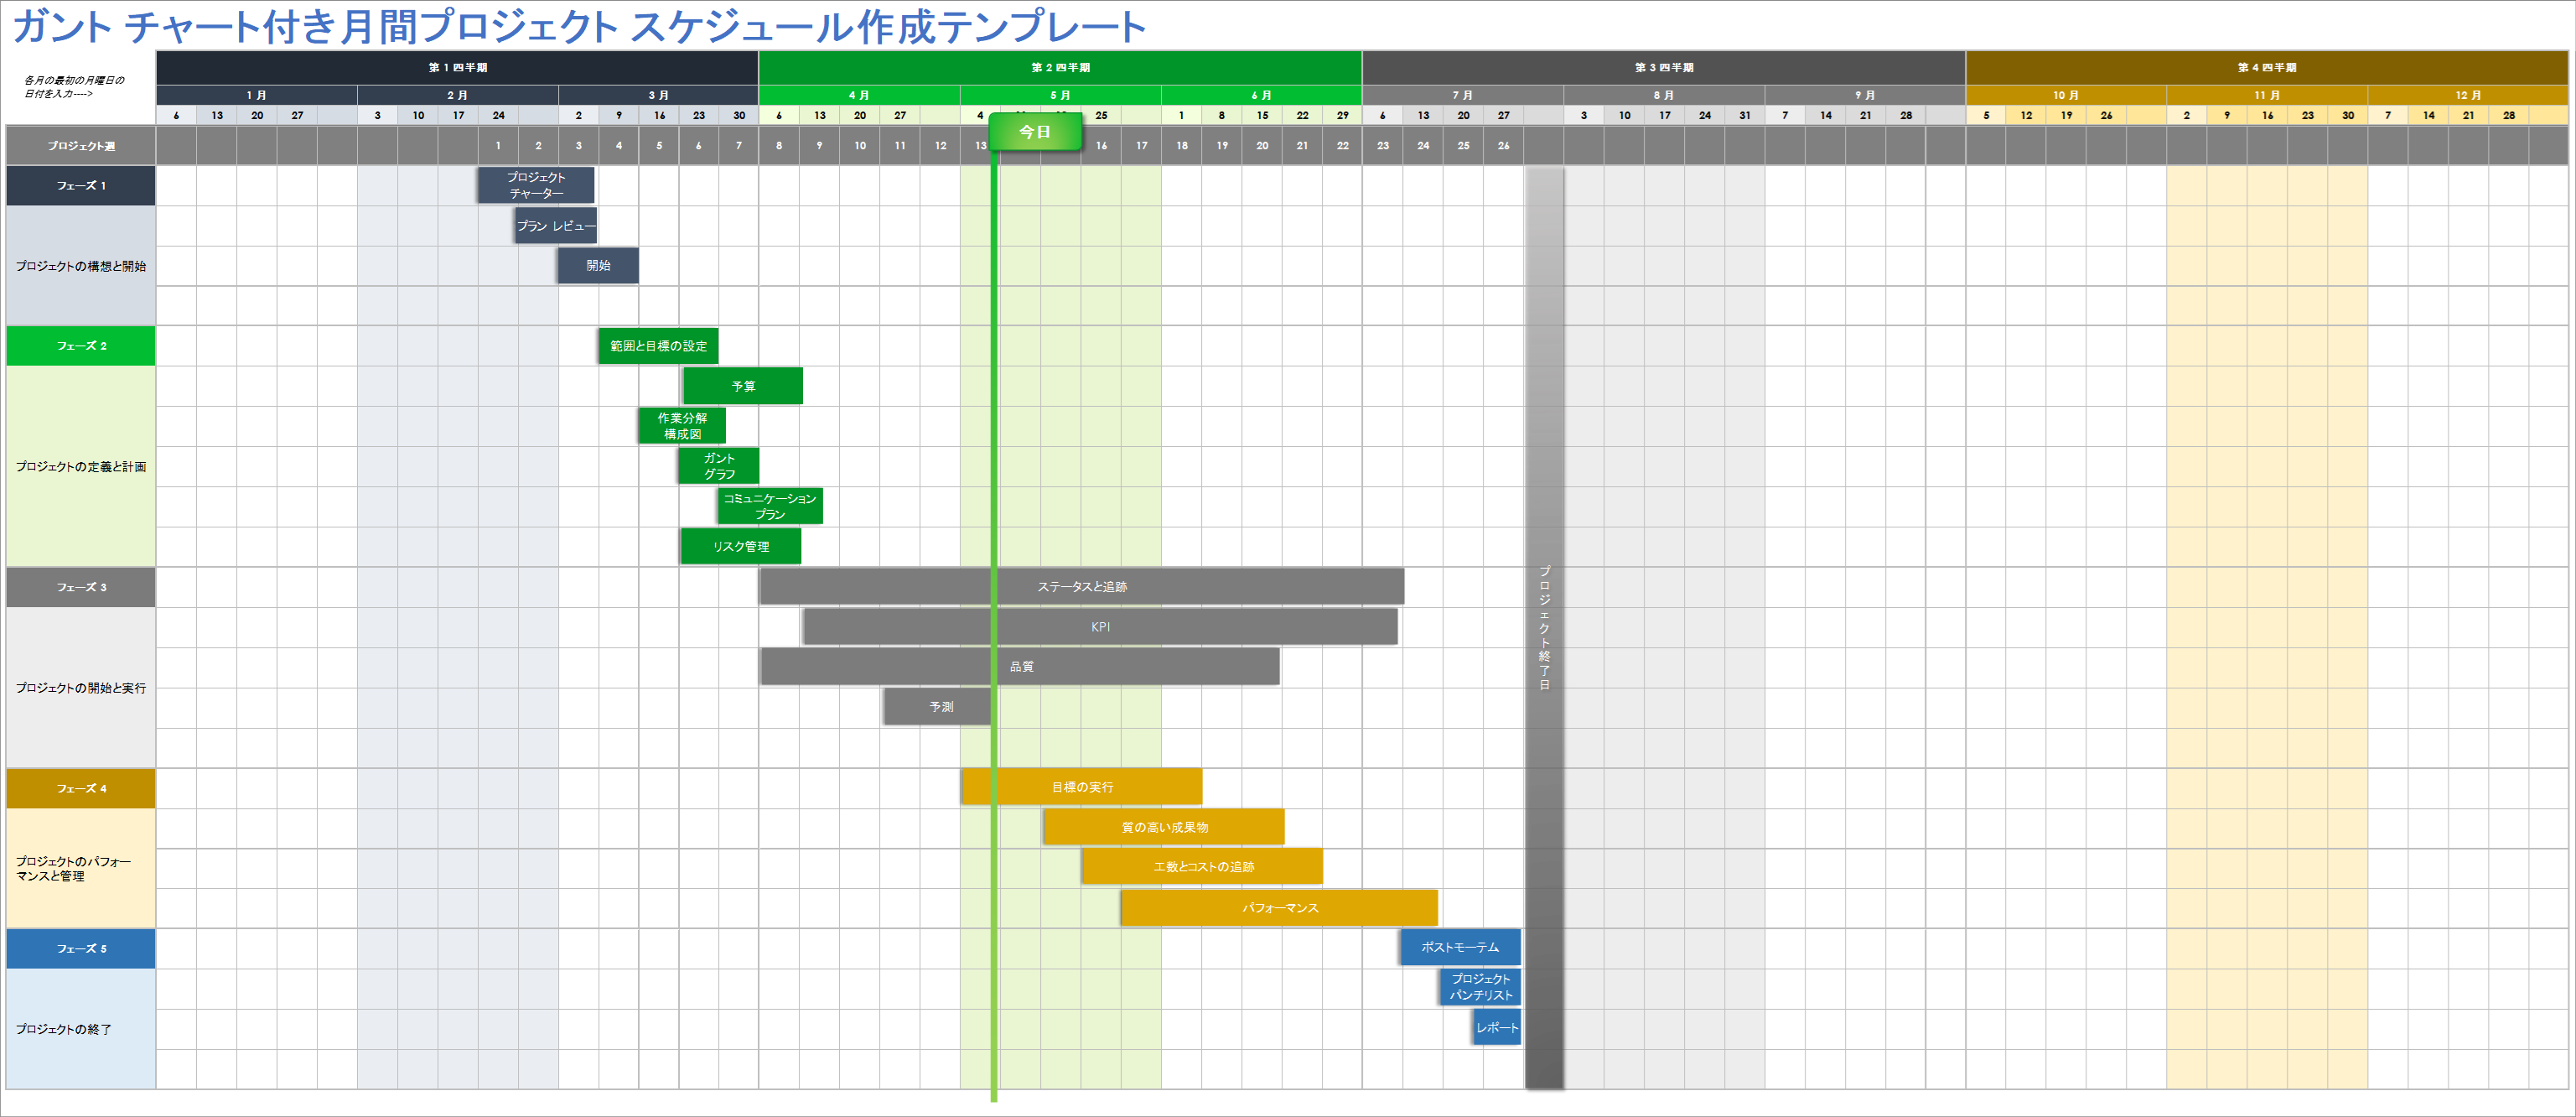Click the パフォーマンス task bar
2576x1117 pixels.
pos(1280,907)
